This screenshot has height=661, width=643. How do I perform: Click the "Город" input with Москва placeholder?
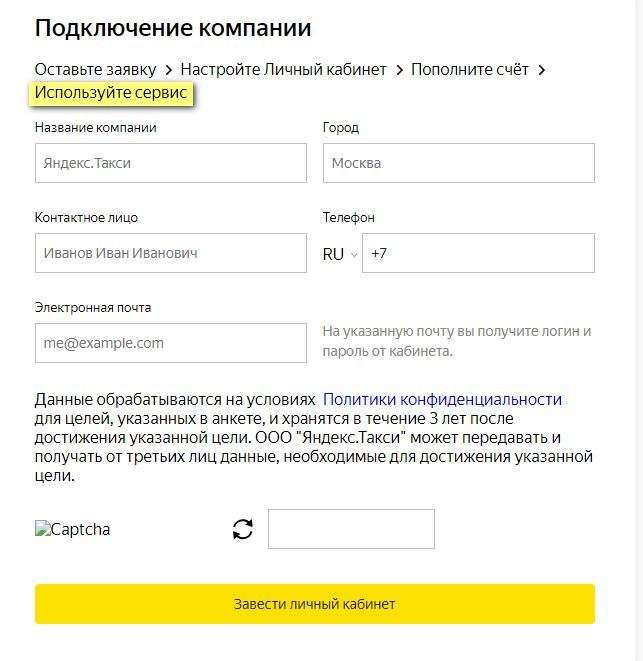[458, 163]
